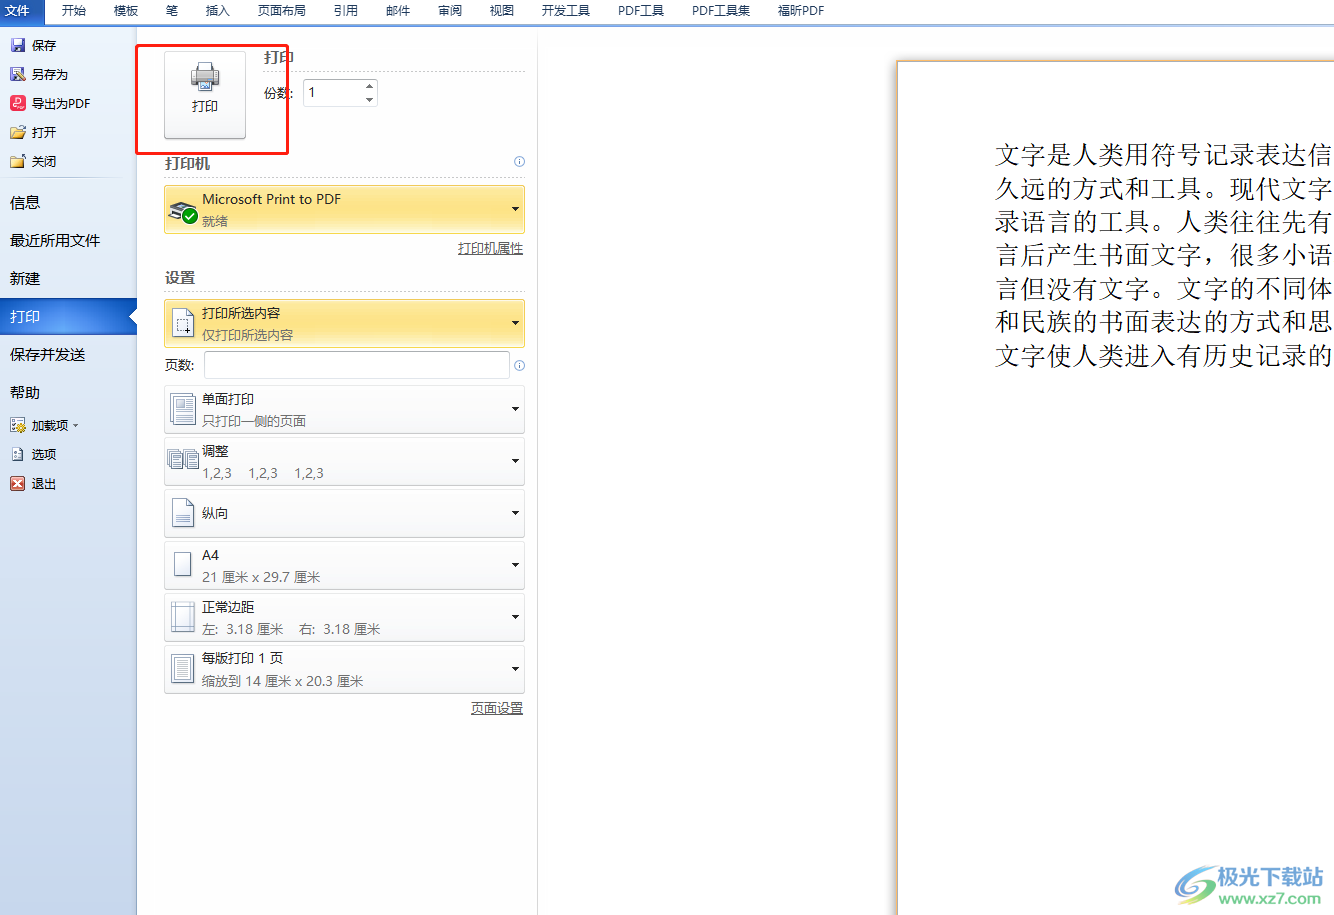Click the print selection icon

183,323
